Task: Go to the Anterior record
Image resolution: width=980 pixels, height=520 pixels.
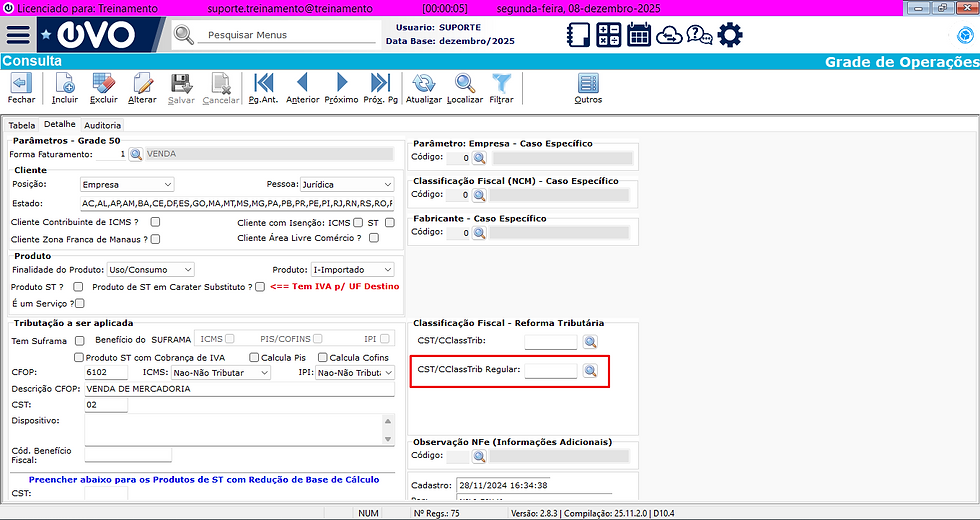Action: coord(302,89)
